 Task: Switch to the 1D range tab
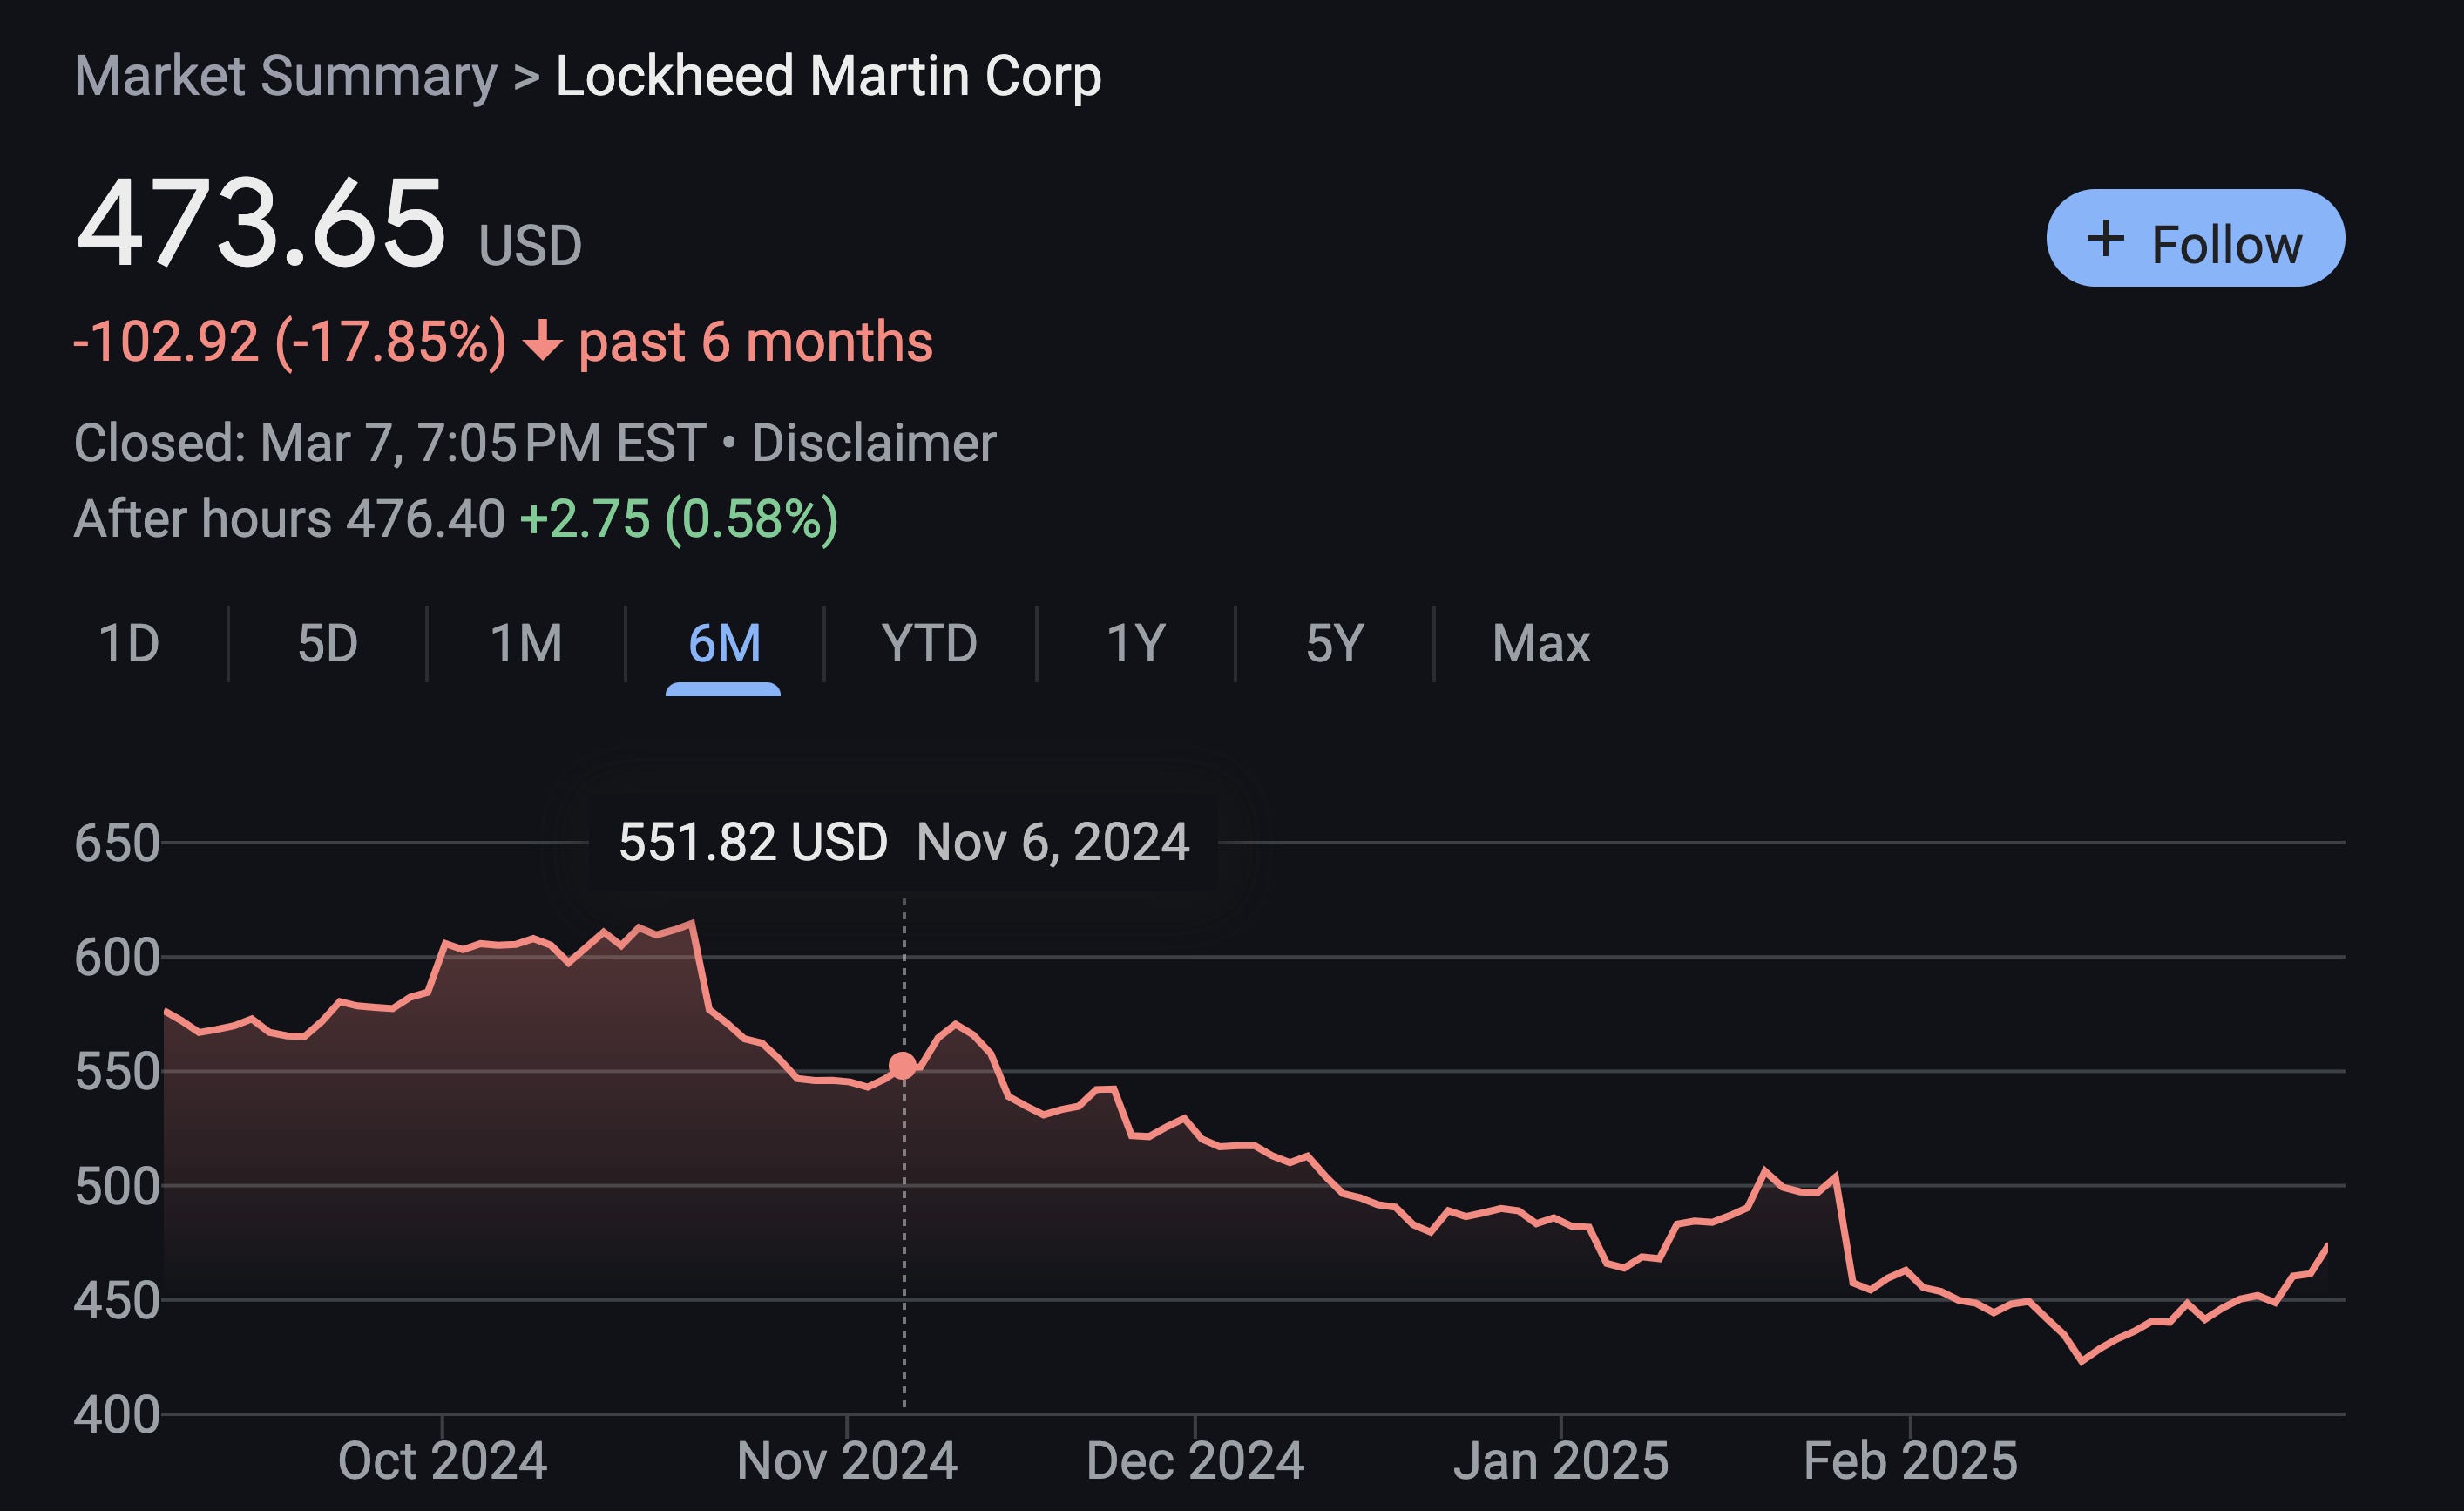[129, 643]
